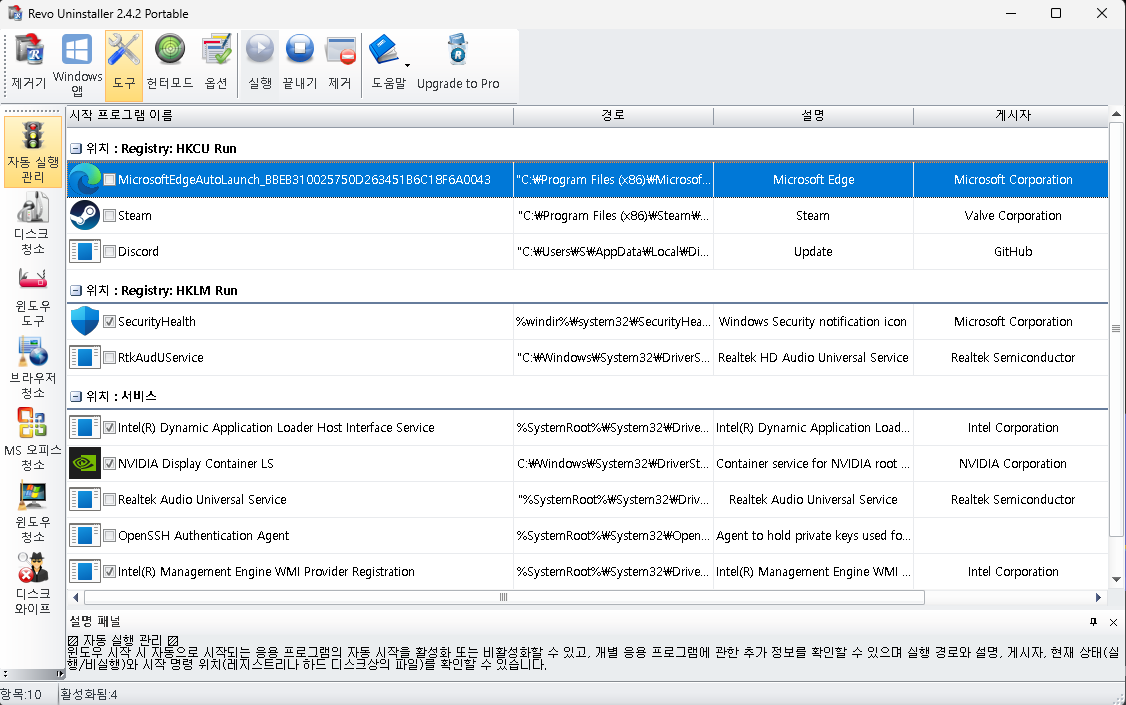
Task: Collapse Registry: HKLM Run group
Action: click(x=76, y=291)
